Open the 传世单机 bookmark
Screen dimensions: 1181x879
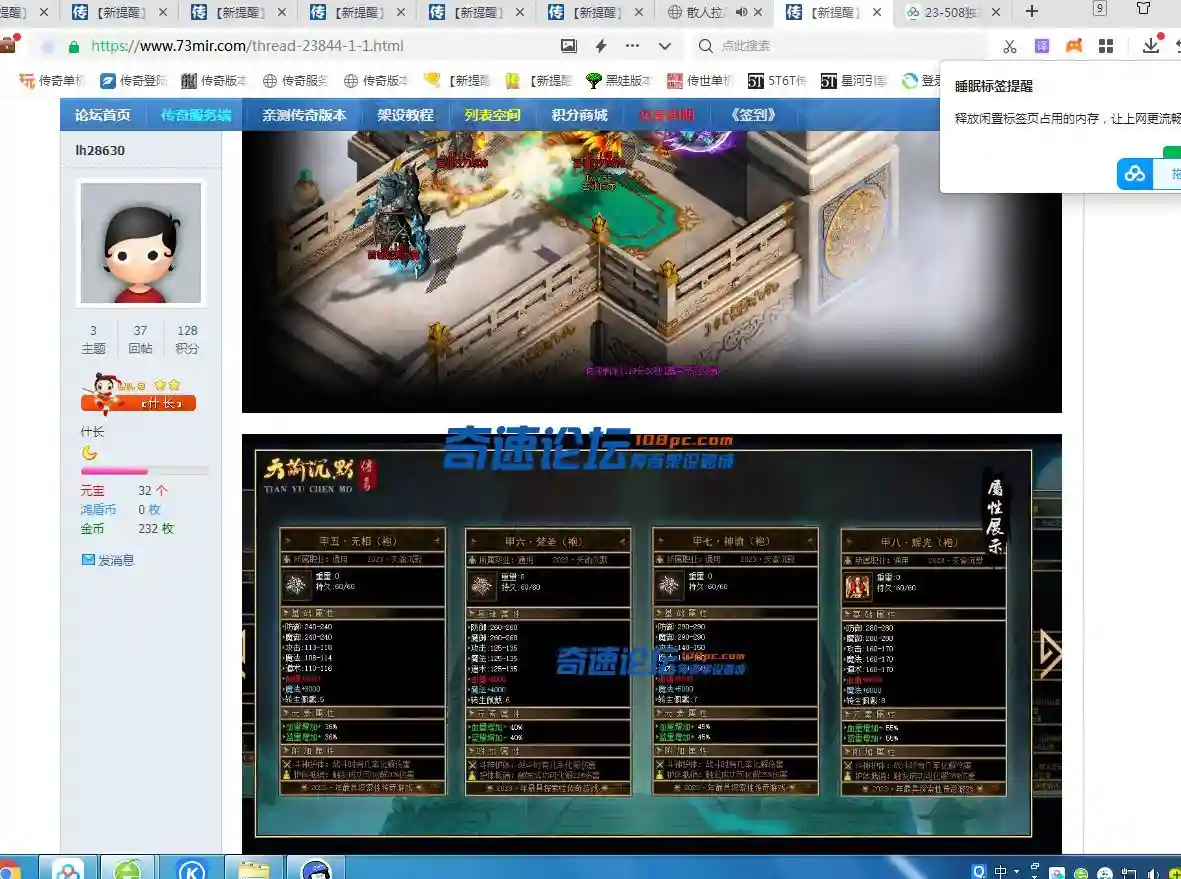[x=700, y=81]
